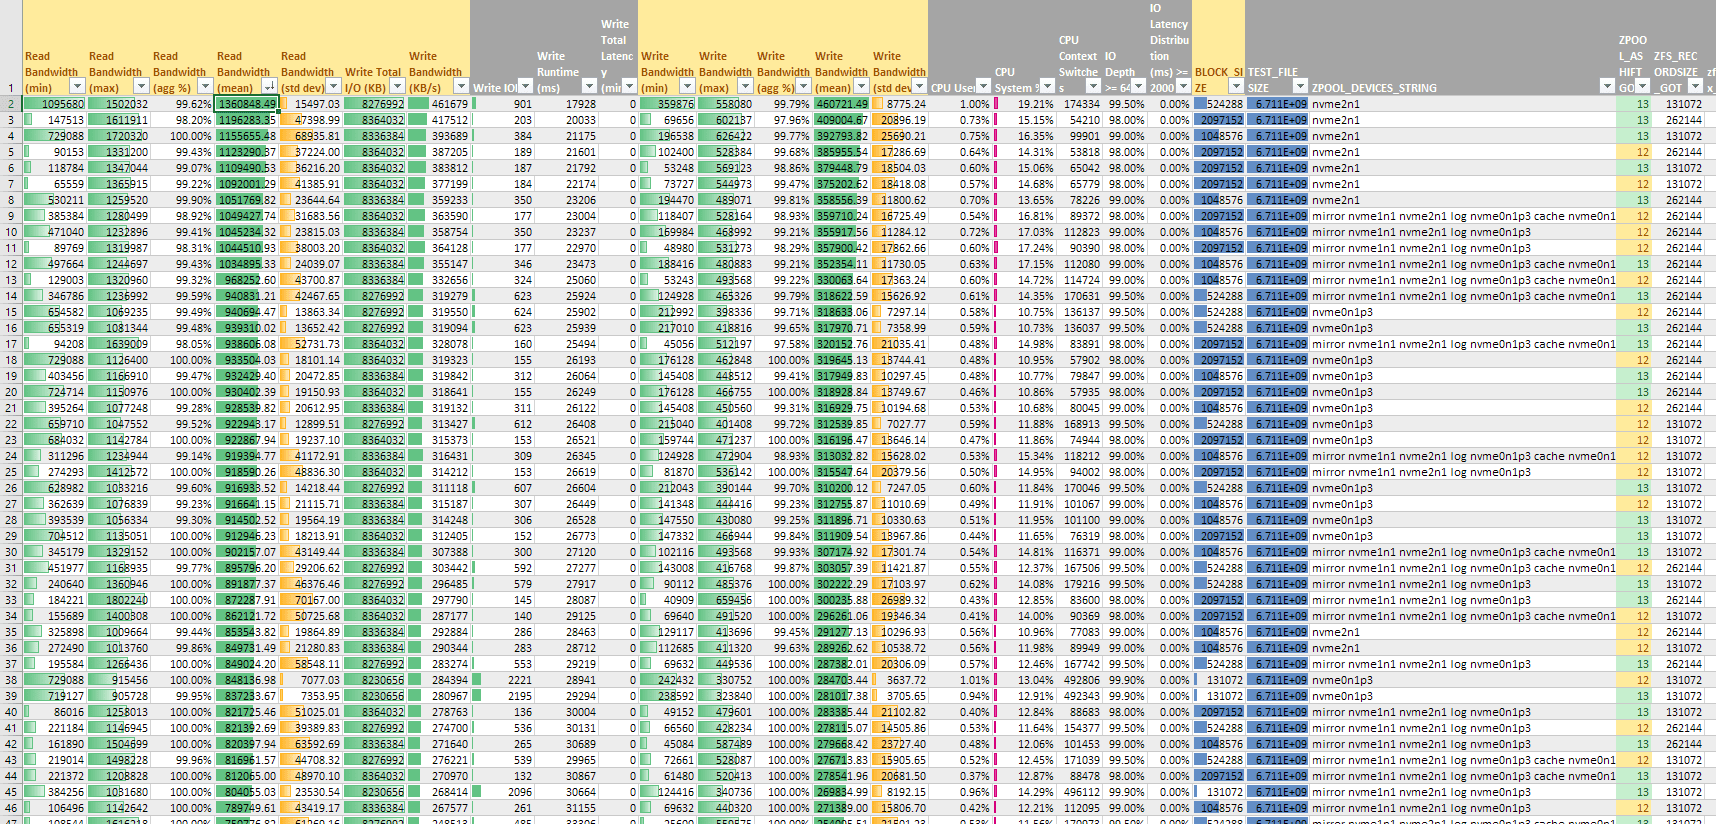Open filter dropdown for TEST_FILE_SIZE column
This screenshot has width=1716, height=824.
coord(1300,87)
